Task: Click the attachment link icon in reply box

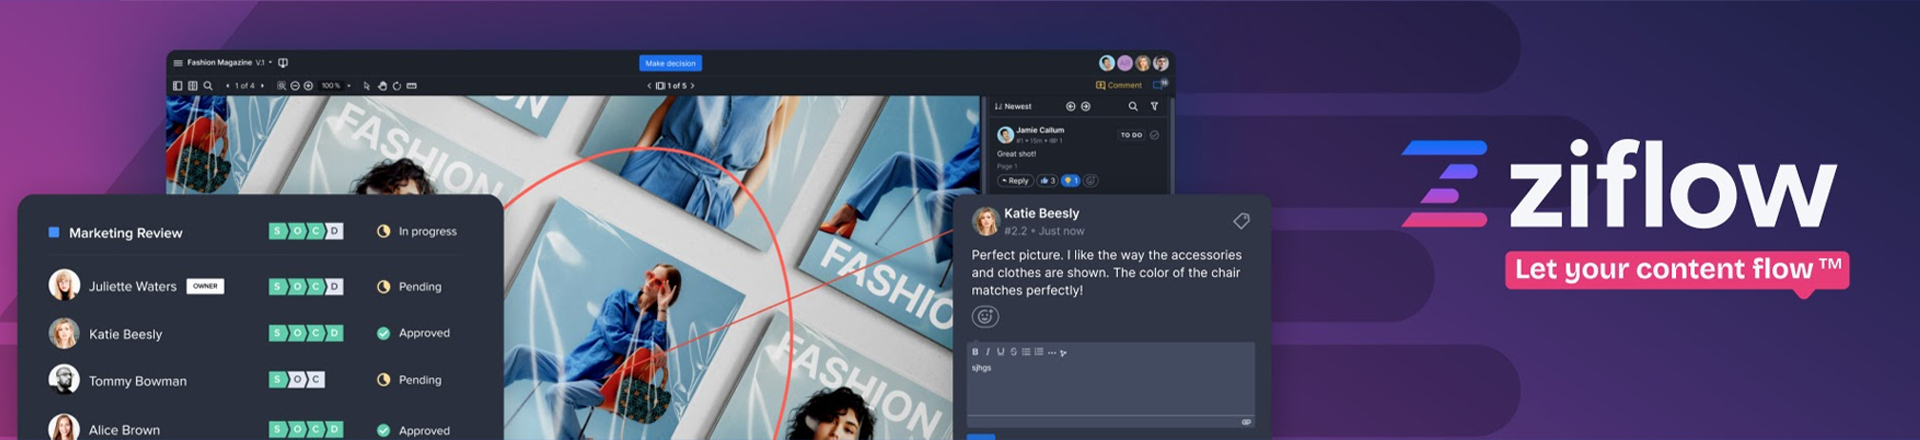Action: (x=1246, y=422)
